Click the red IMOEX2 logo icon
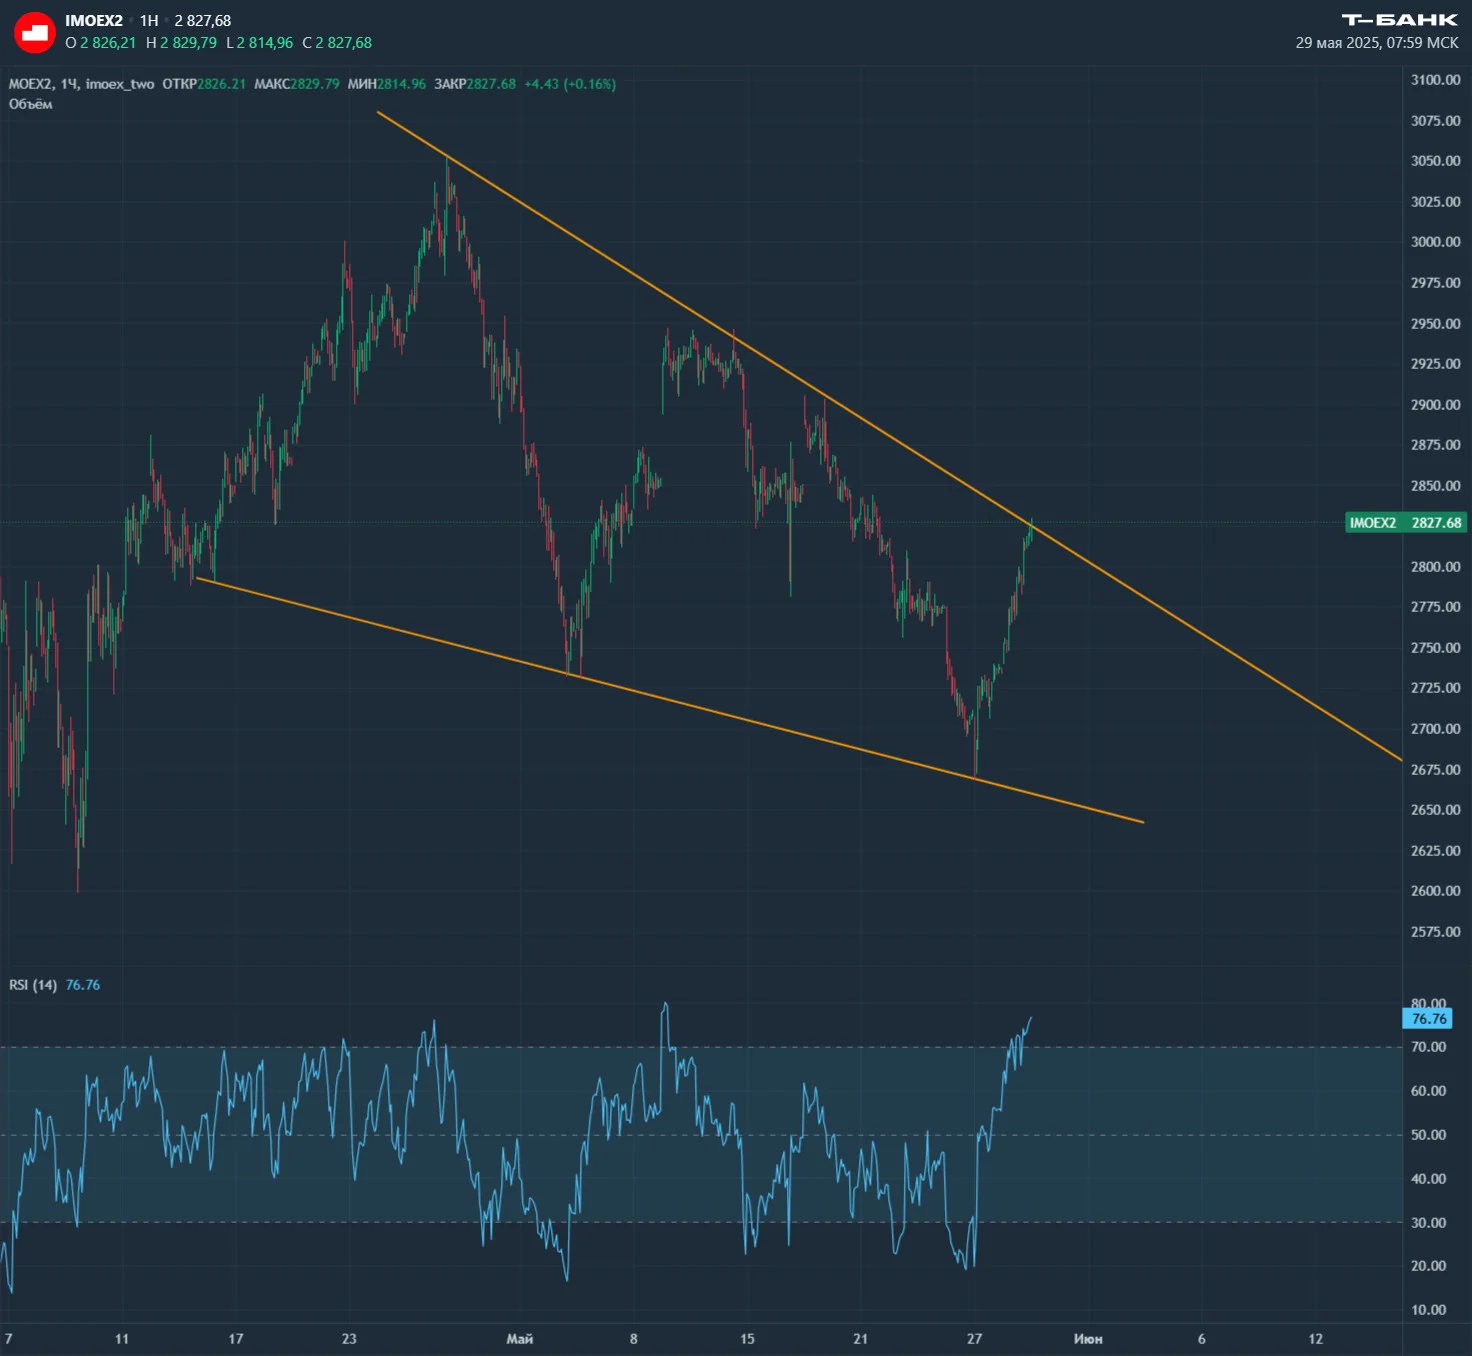This screenshot has height=1356, width=1472. pyautogui.click(x=34, y=32)
